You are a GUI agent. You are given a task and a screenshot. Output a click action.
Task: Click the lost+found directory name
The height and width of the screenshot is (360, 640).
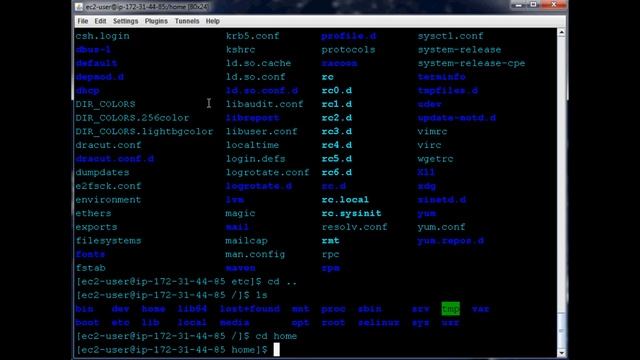pyautogui.click(x=250, y=309)
